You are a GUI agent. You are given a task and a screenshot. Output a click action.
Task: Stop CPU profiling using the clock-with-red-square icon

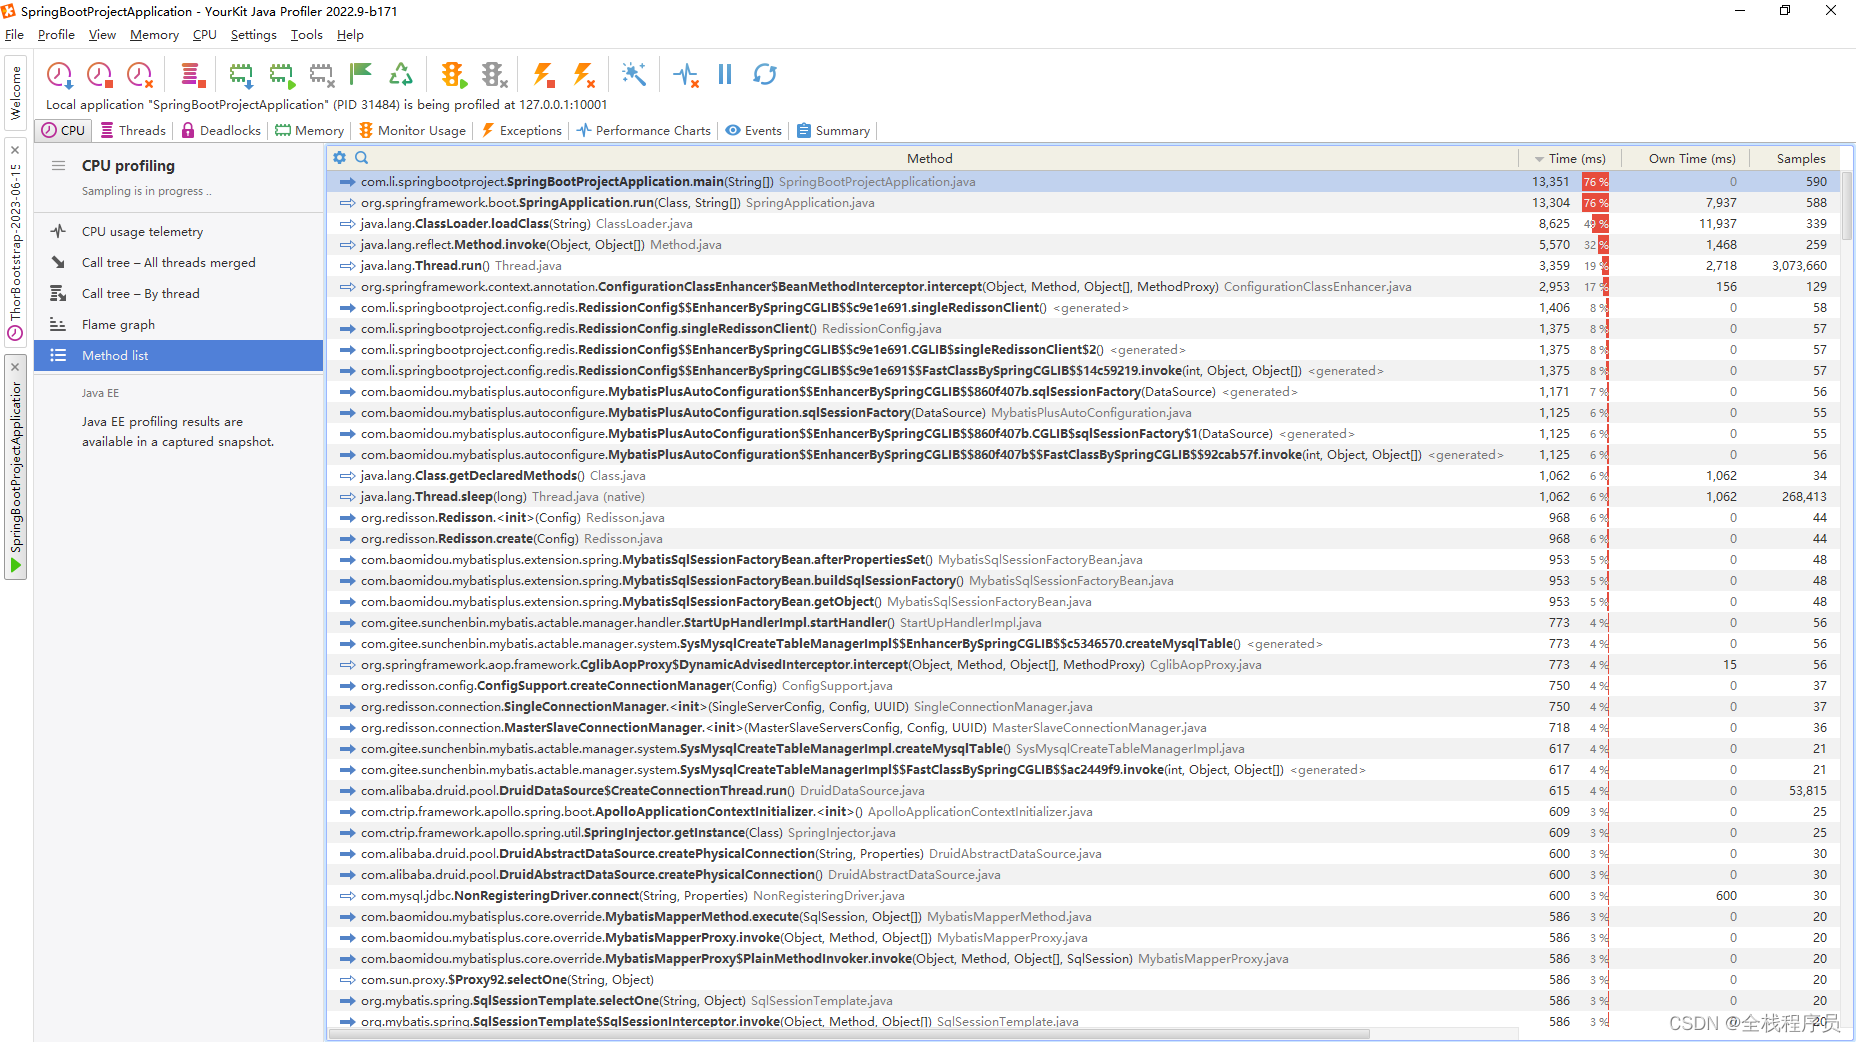coord(100,75)
